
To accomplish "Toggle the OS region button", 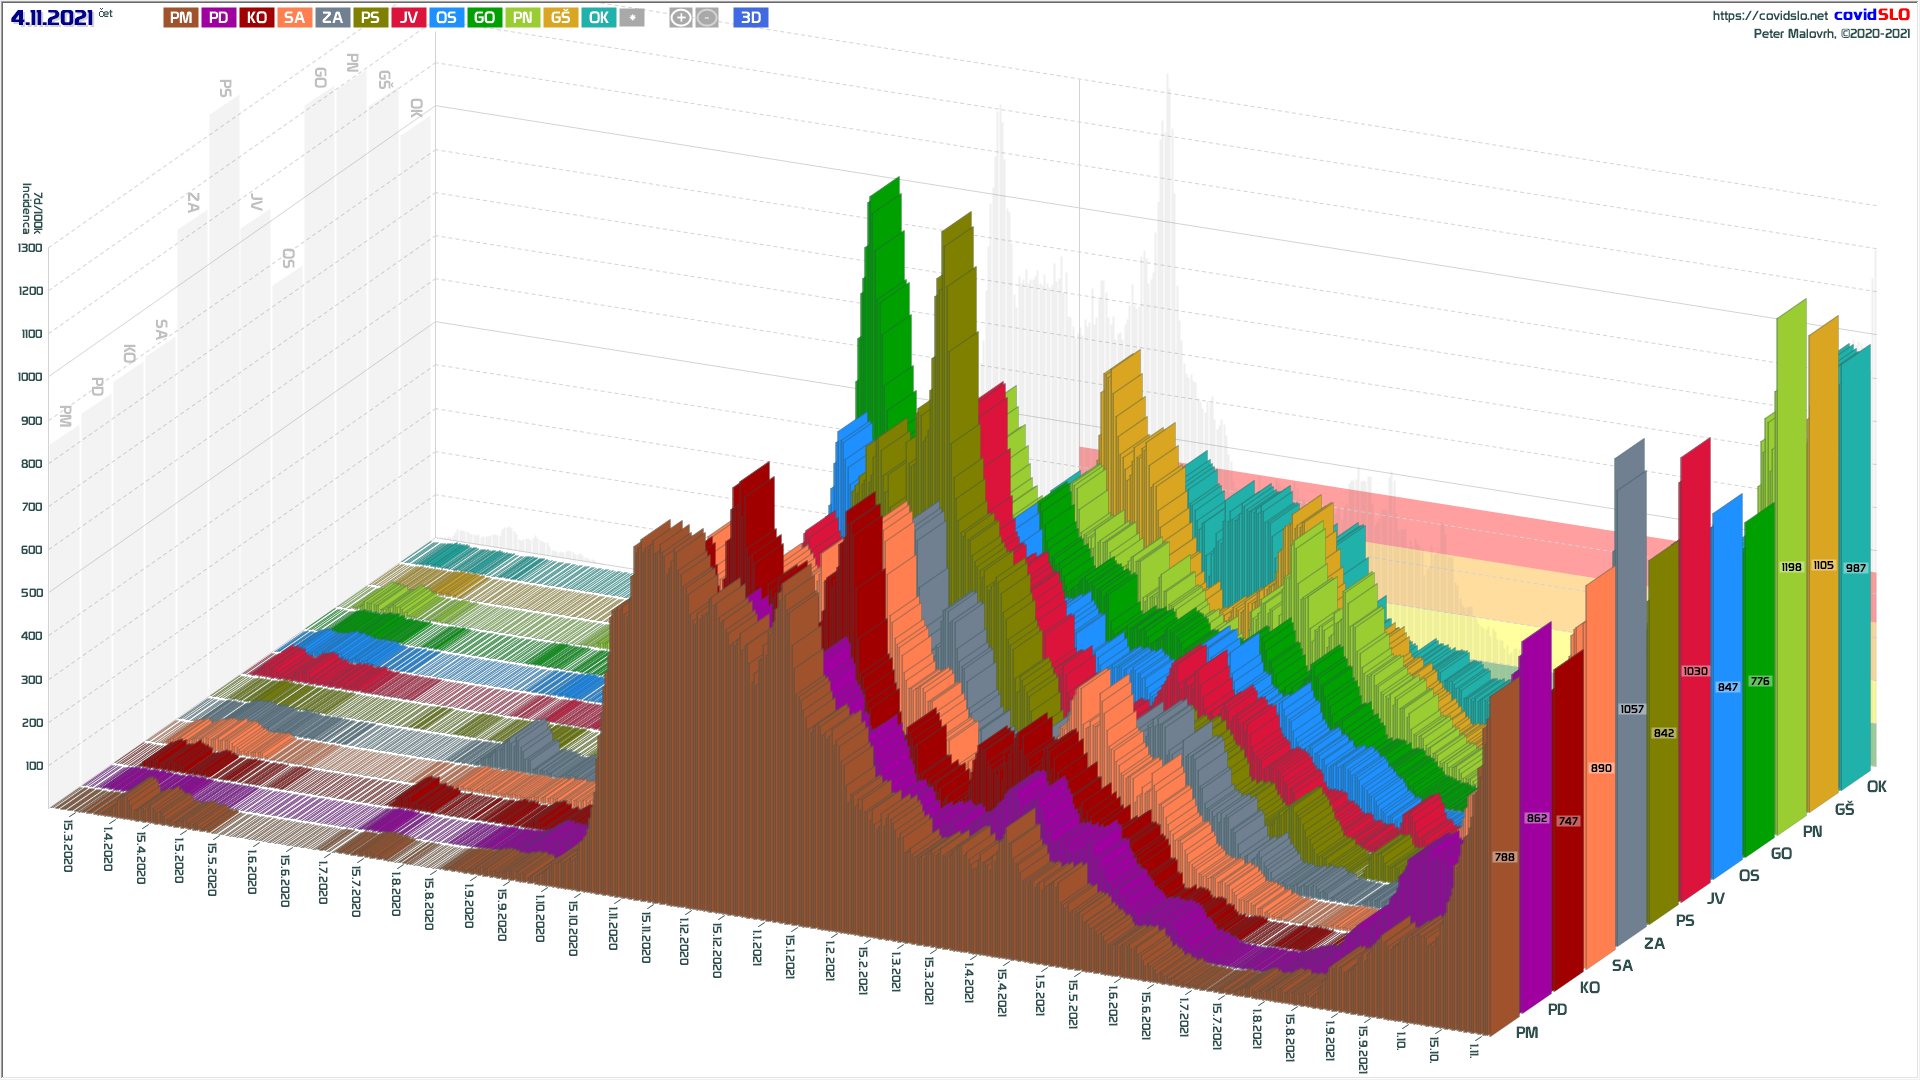I will (447, 18).
